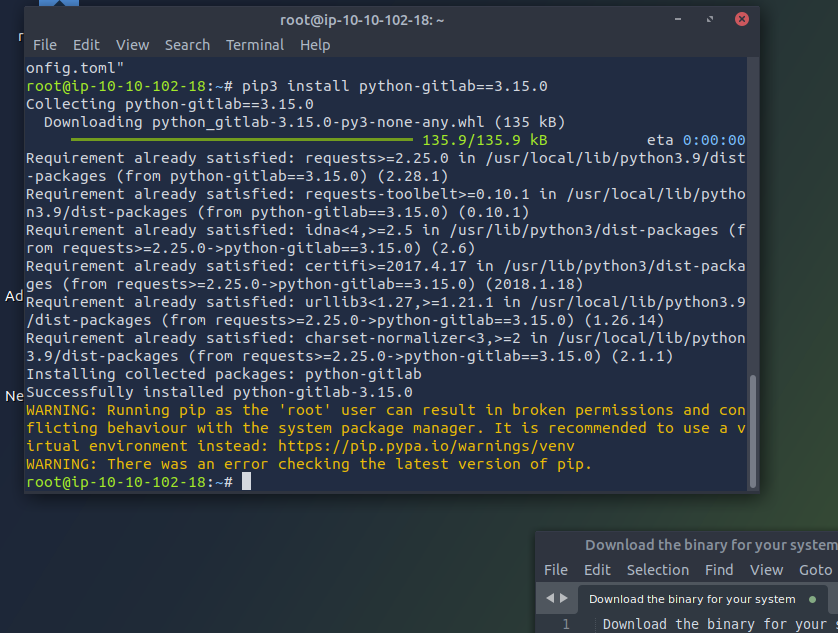Image resolution: width=838 pixels, height=633 pixels.
Task: Open Find menu in the text editor window
Action: [719, 570]
